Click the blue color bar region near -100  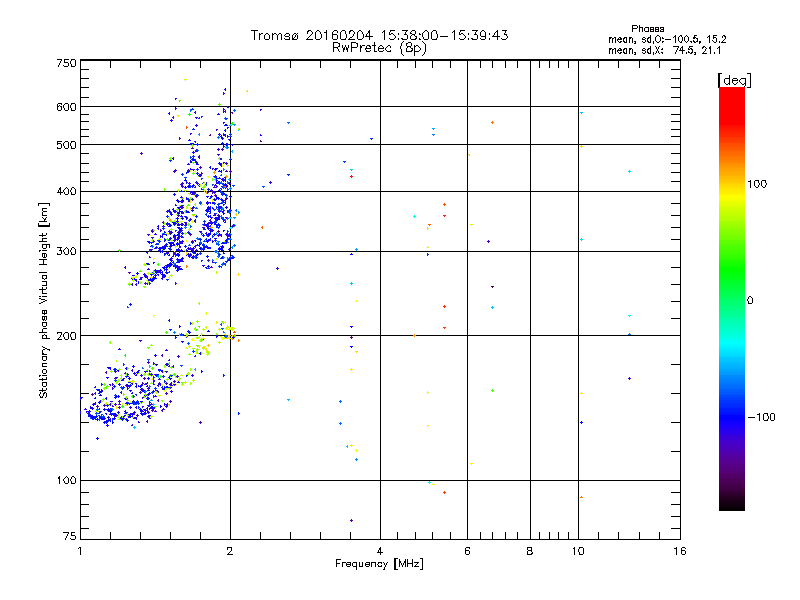[x=732, y=417]
